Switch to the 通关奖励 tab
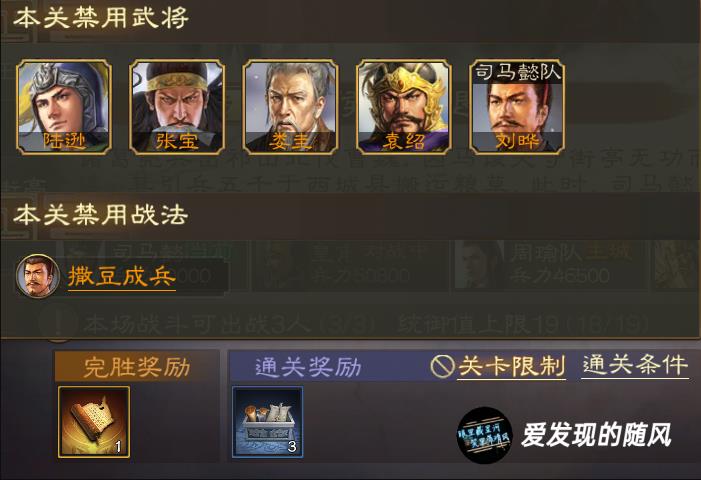 308,366
